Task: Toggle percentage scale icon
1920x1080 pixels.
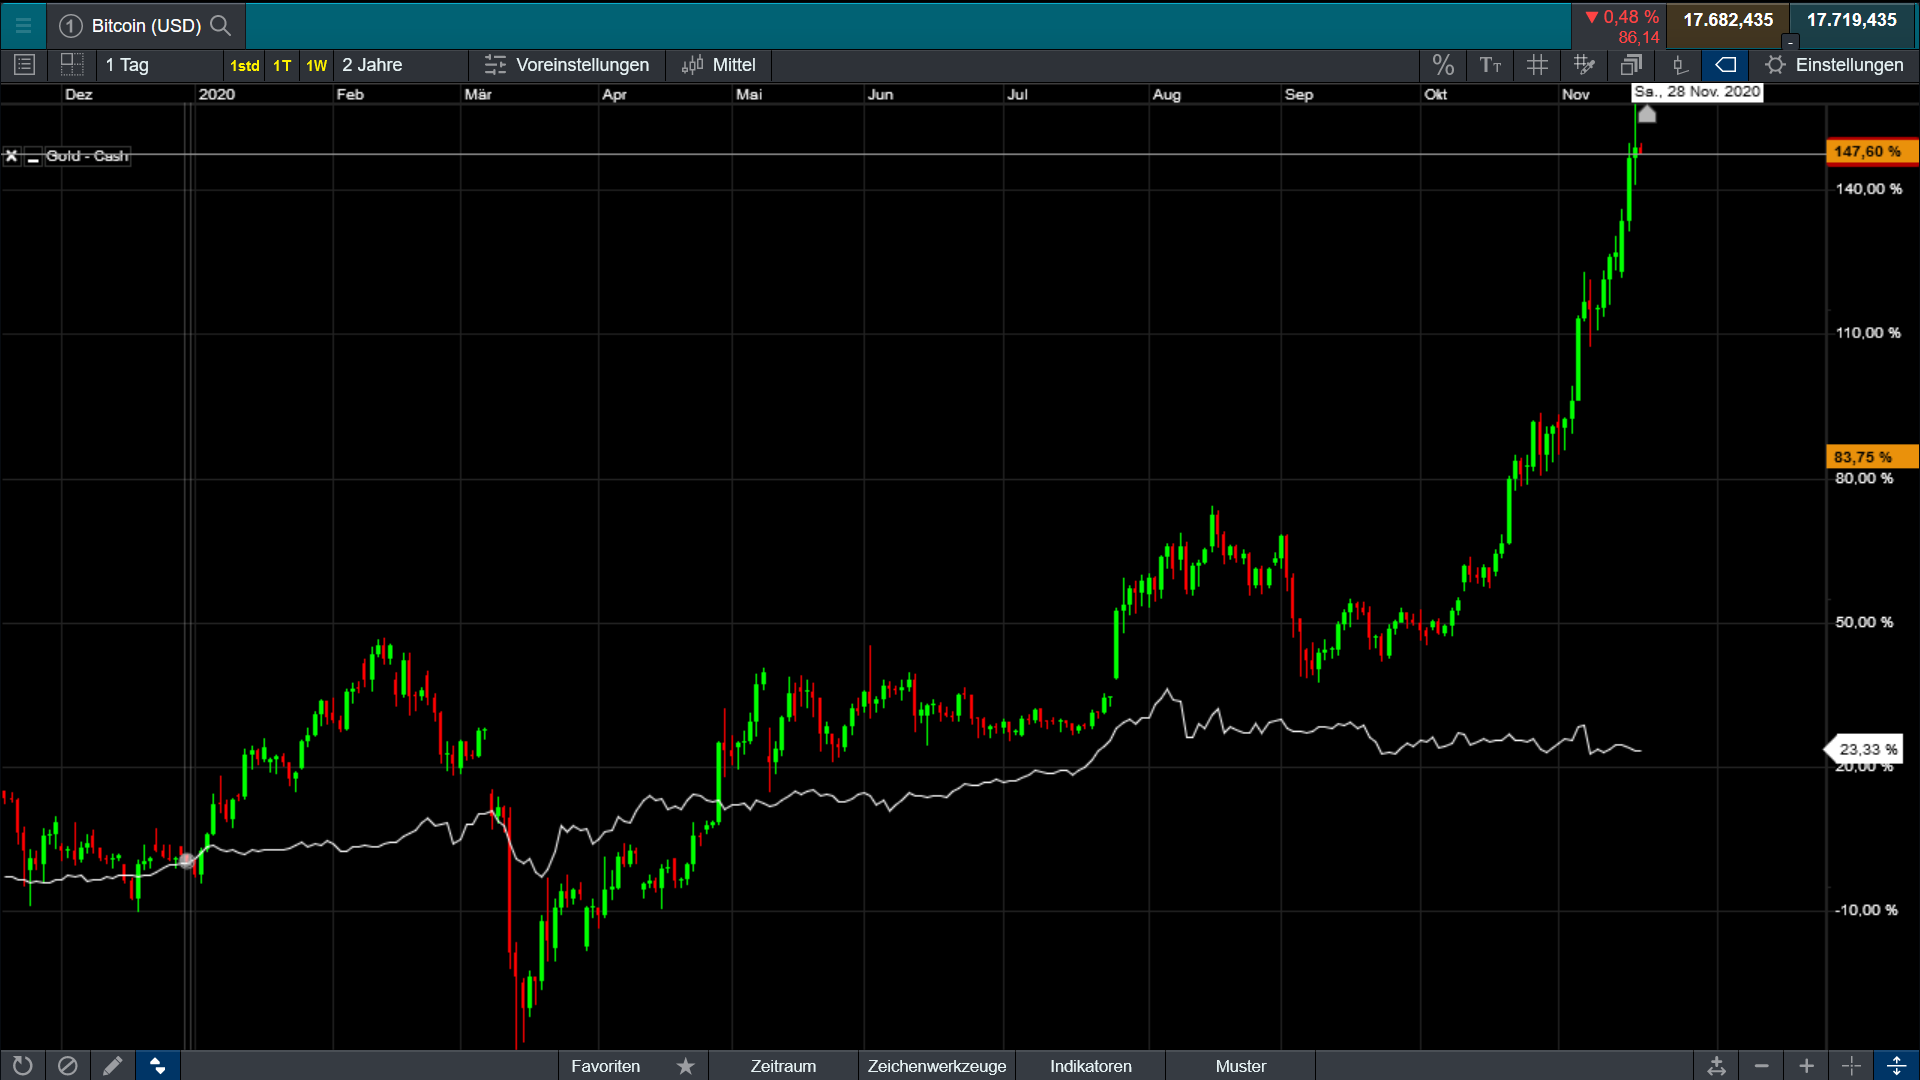Action: point(1442,65)
